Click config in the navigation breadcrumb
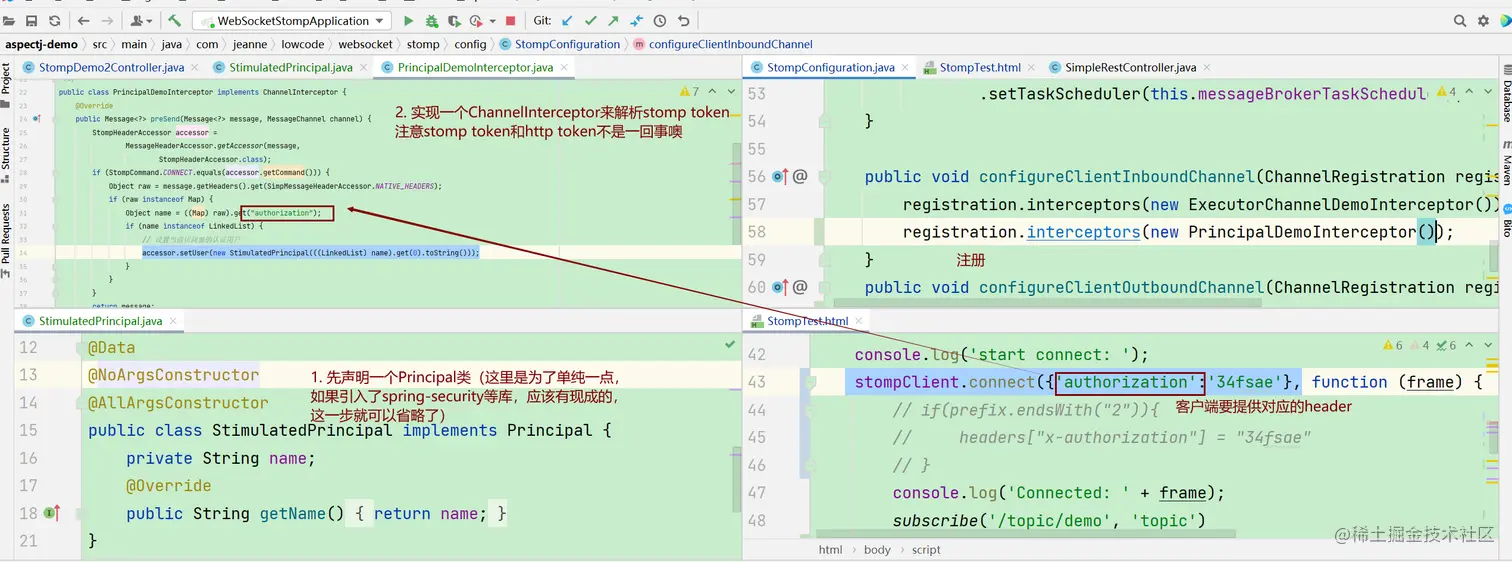Screen dimensions: 1512x562 point(470,44)
